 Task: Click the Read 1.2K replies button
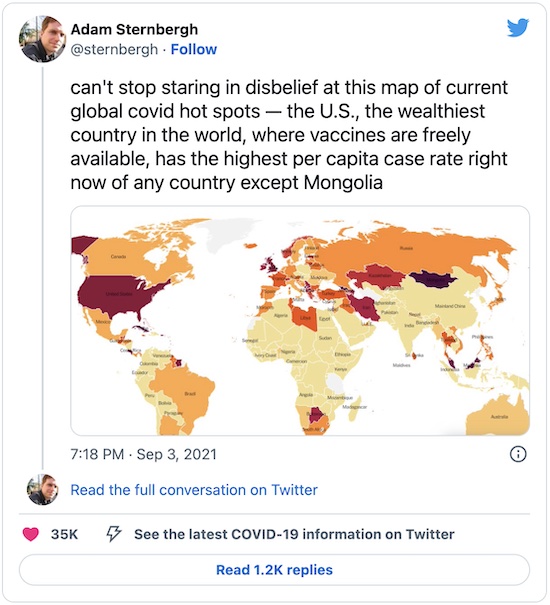coord(274,570)
